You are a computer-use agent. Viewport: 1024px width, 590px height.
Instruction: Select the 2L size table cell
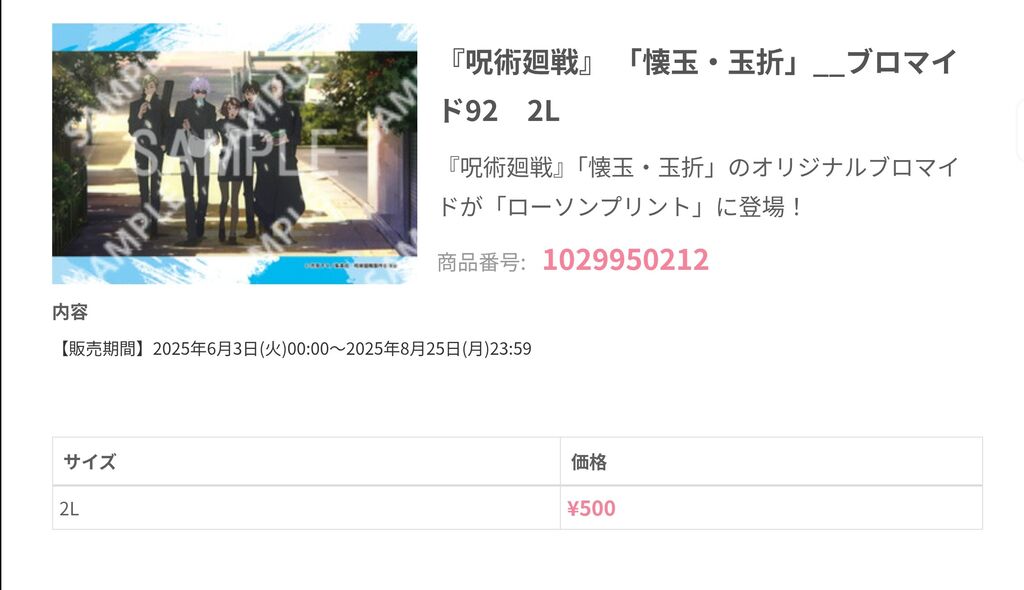pos(306,508)
